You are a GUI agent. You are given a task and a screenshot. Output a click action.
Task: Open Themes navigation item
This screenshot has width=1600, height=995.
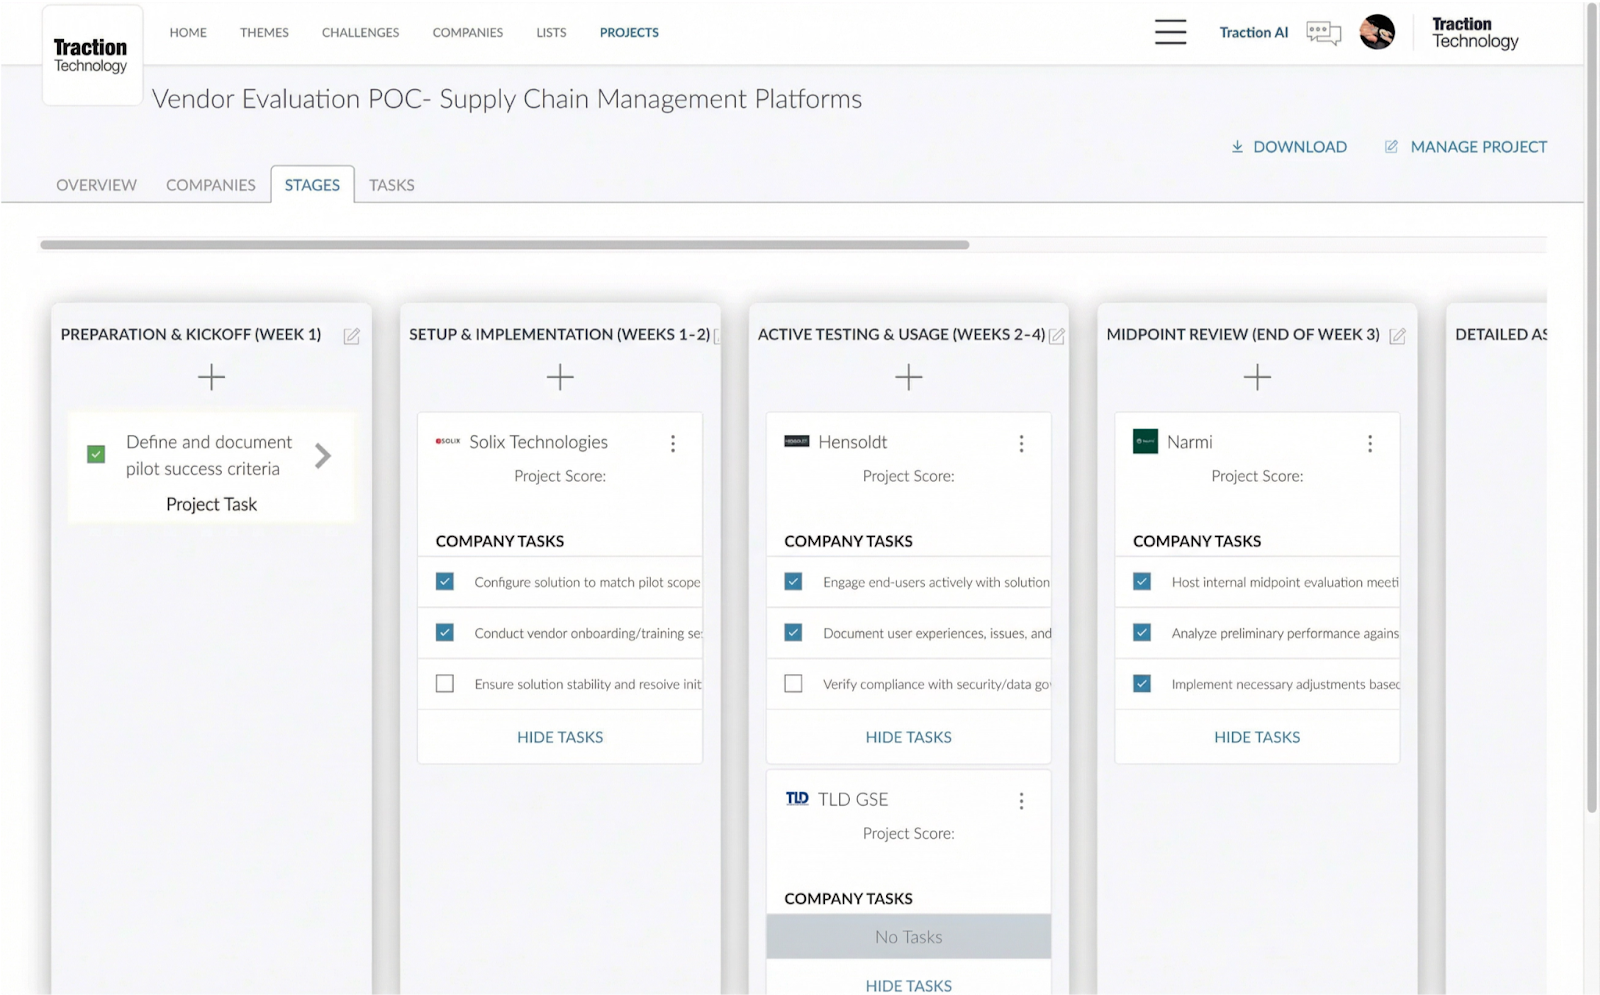[x=264, y=32]
